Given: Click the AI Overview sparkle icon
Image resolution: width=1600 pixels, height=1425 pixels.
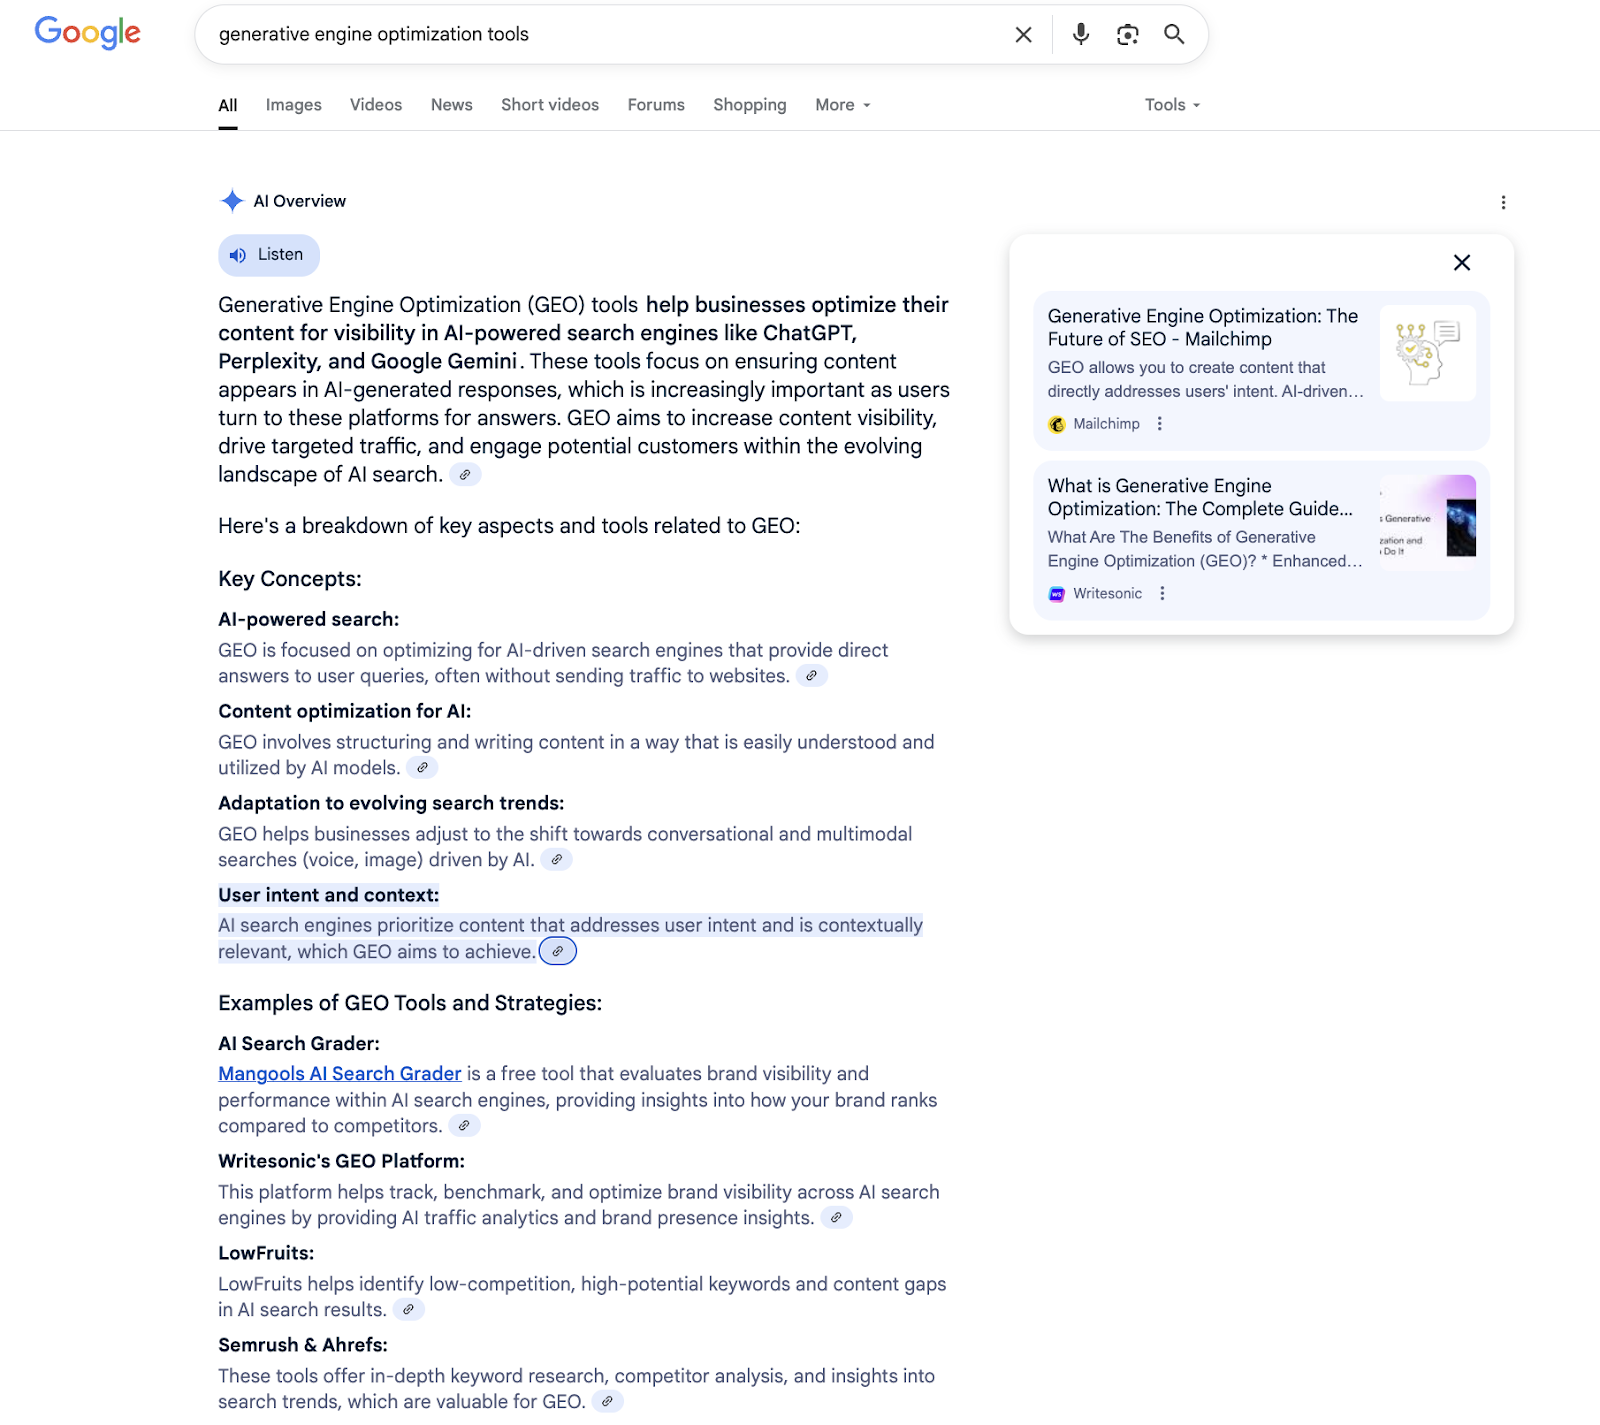Looking at the screenshot, I should [x=232, y=201].
